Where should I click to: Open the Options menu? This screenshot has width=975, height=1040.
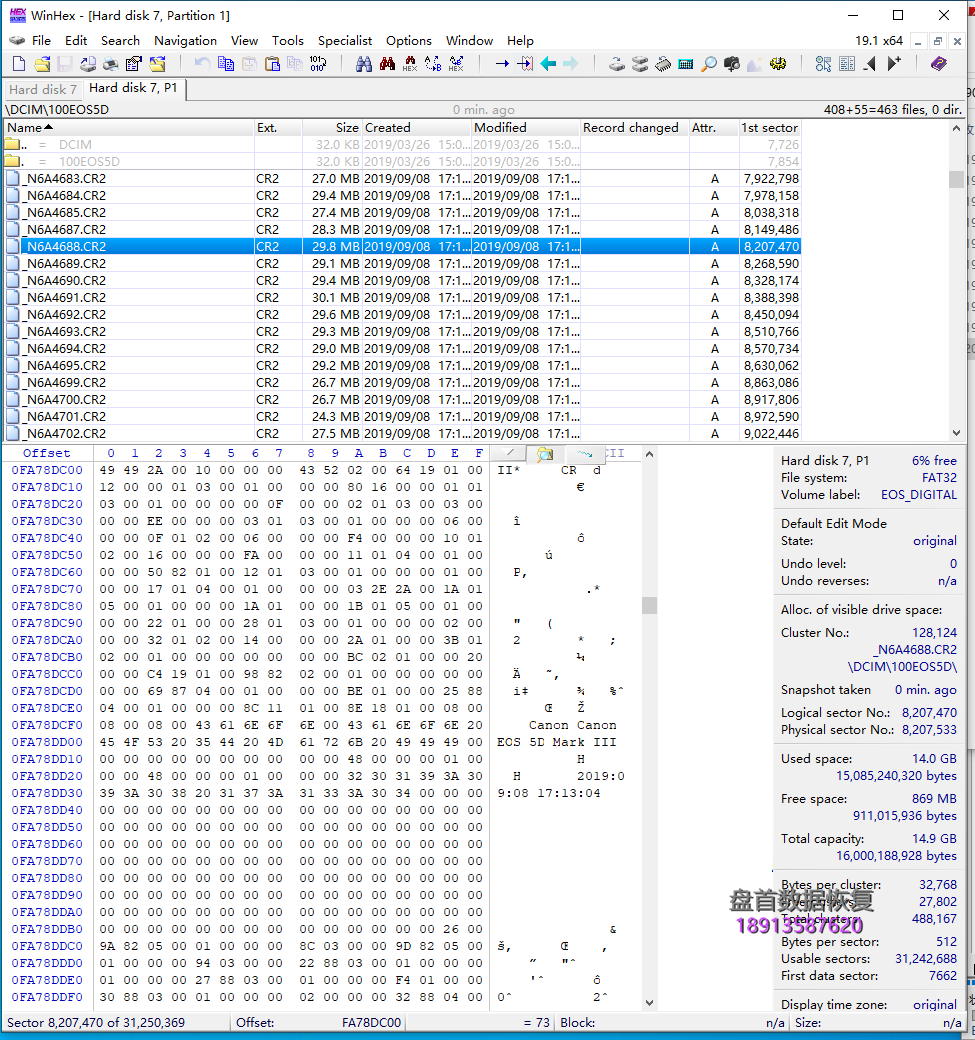(409, 40)
